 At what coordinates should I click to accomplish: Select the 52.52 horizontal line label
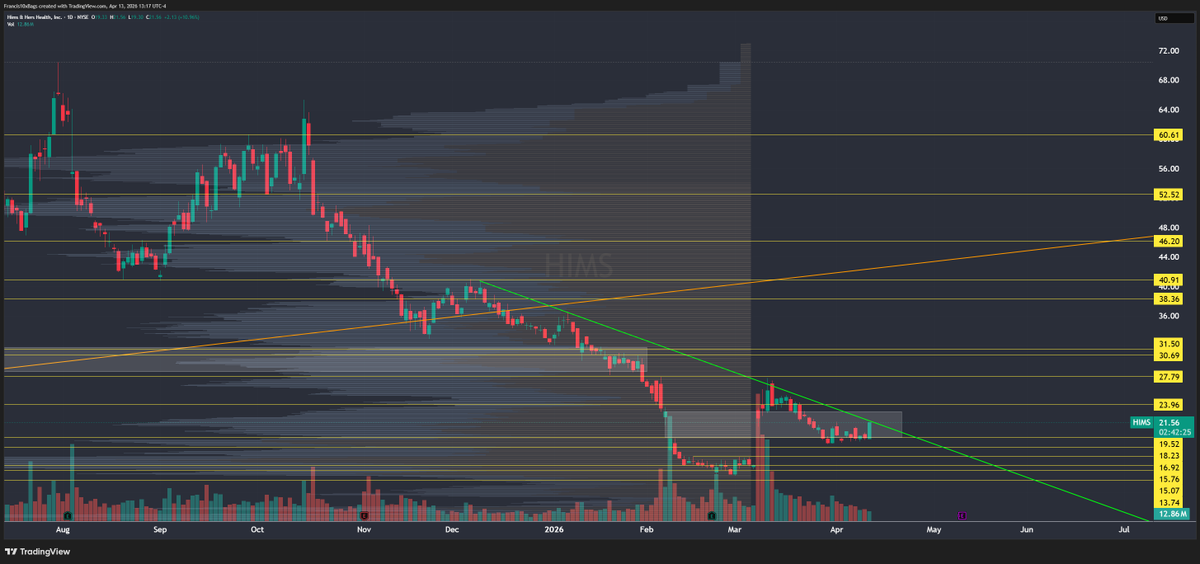pyautogui.click(x=1169, y=194)
